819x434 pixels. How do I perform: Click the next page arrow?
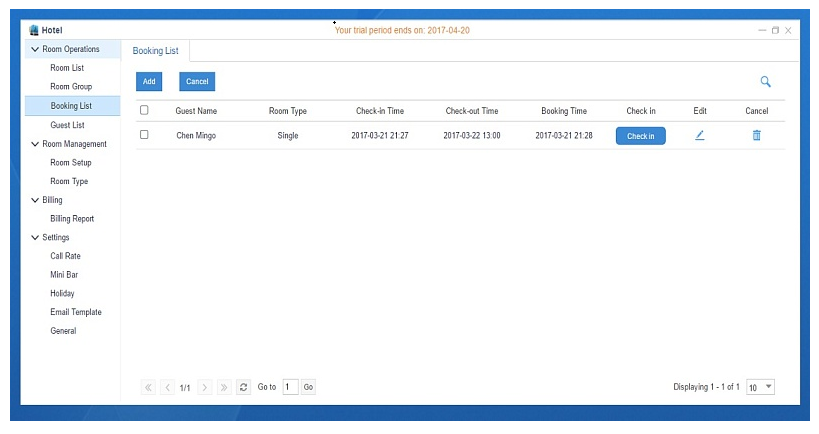205,387
